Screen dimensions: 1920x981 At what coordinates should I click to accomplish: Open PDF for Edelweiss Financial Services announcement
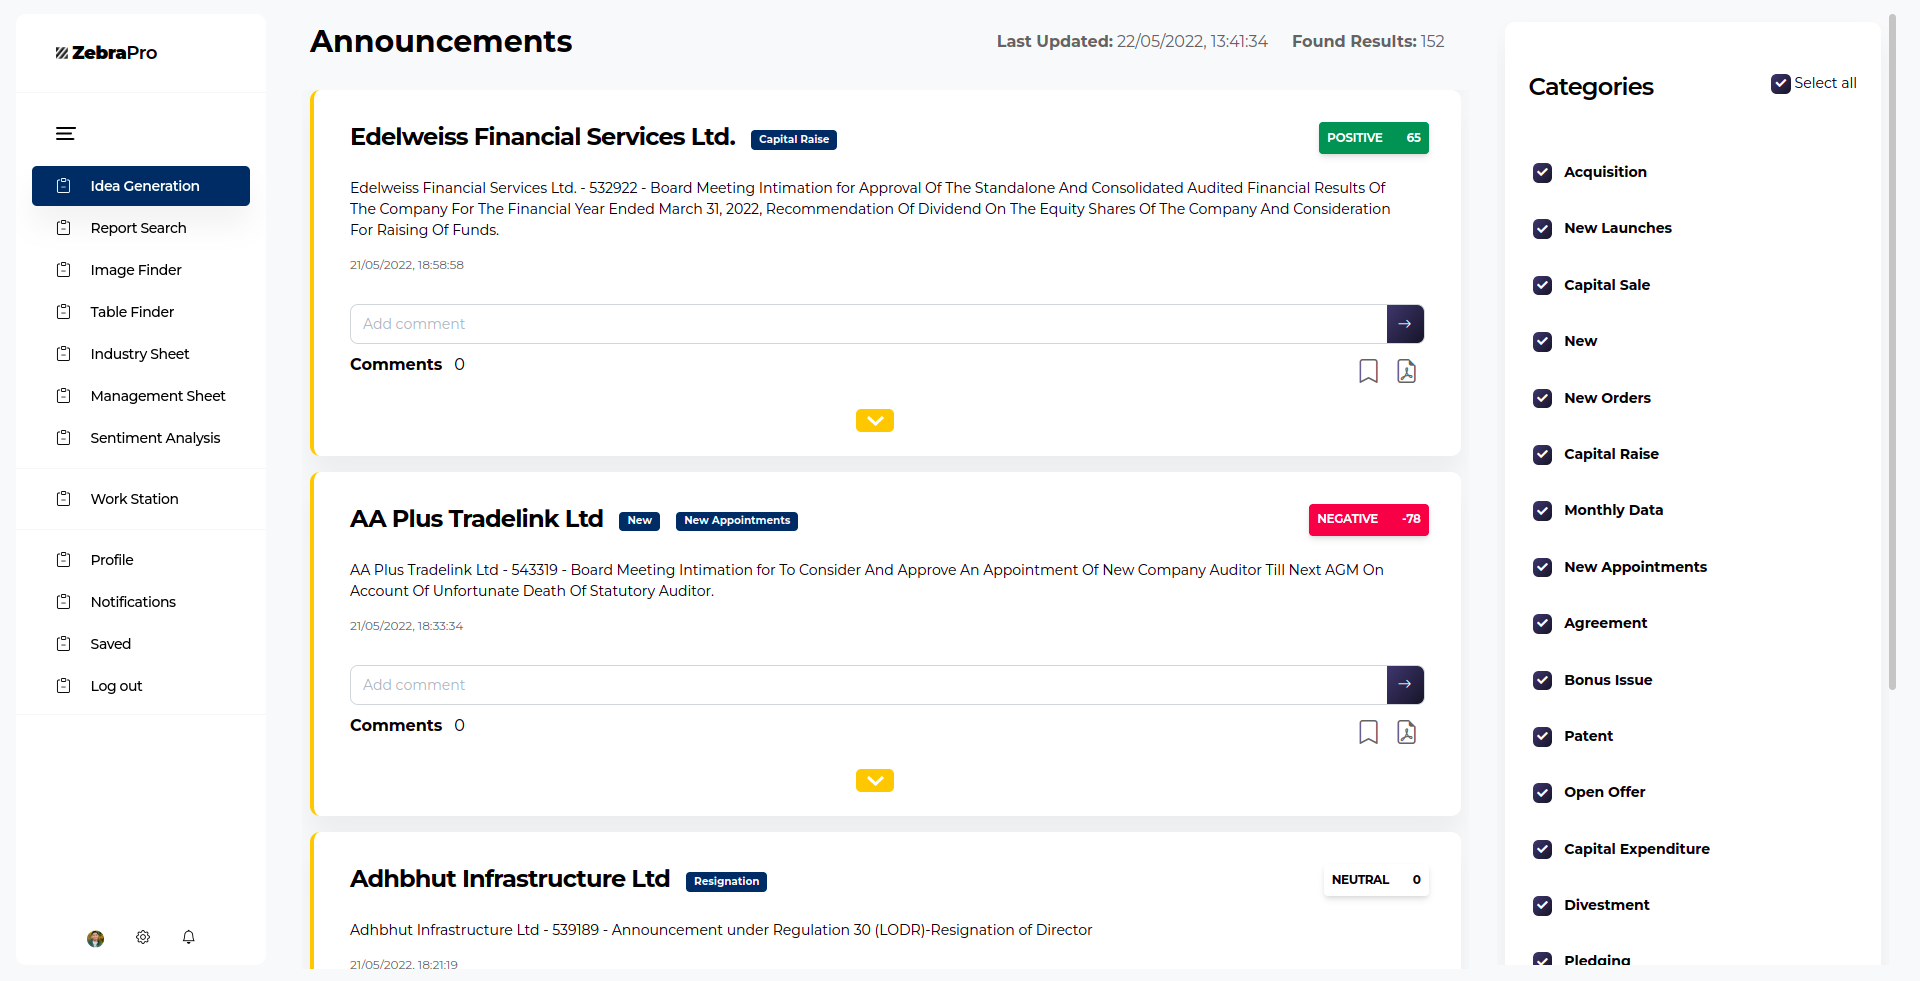pyautogui.click(x=1406, y=371)
